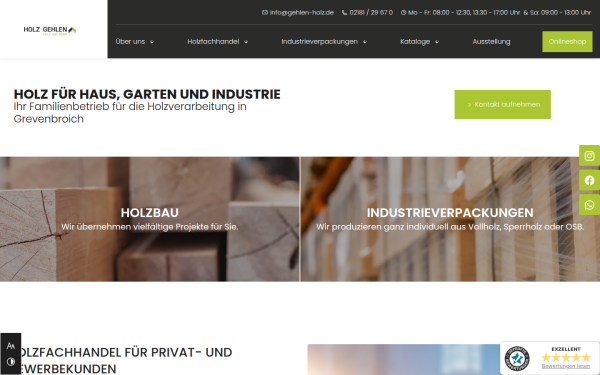Screen dimensions: 600x375
Task: Go to the Ausstellung page
Action: pos(491,41)
